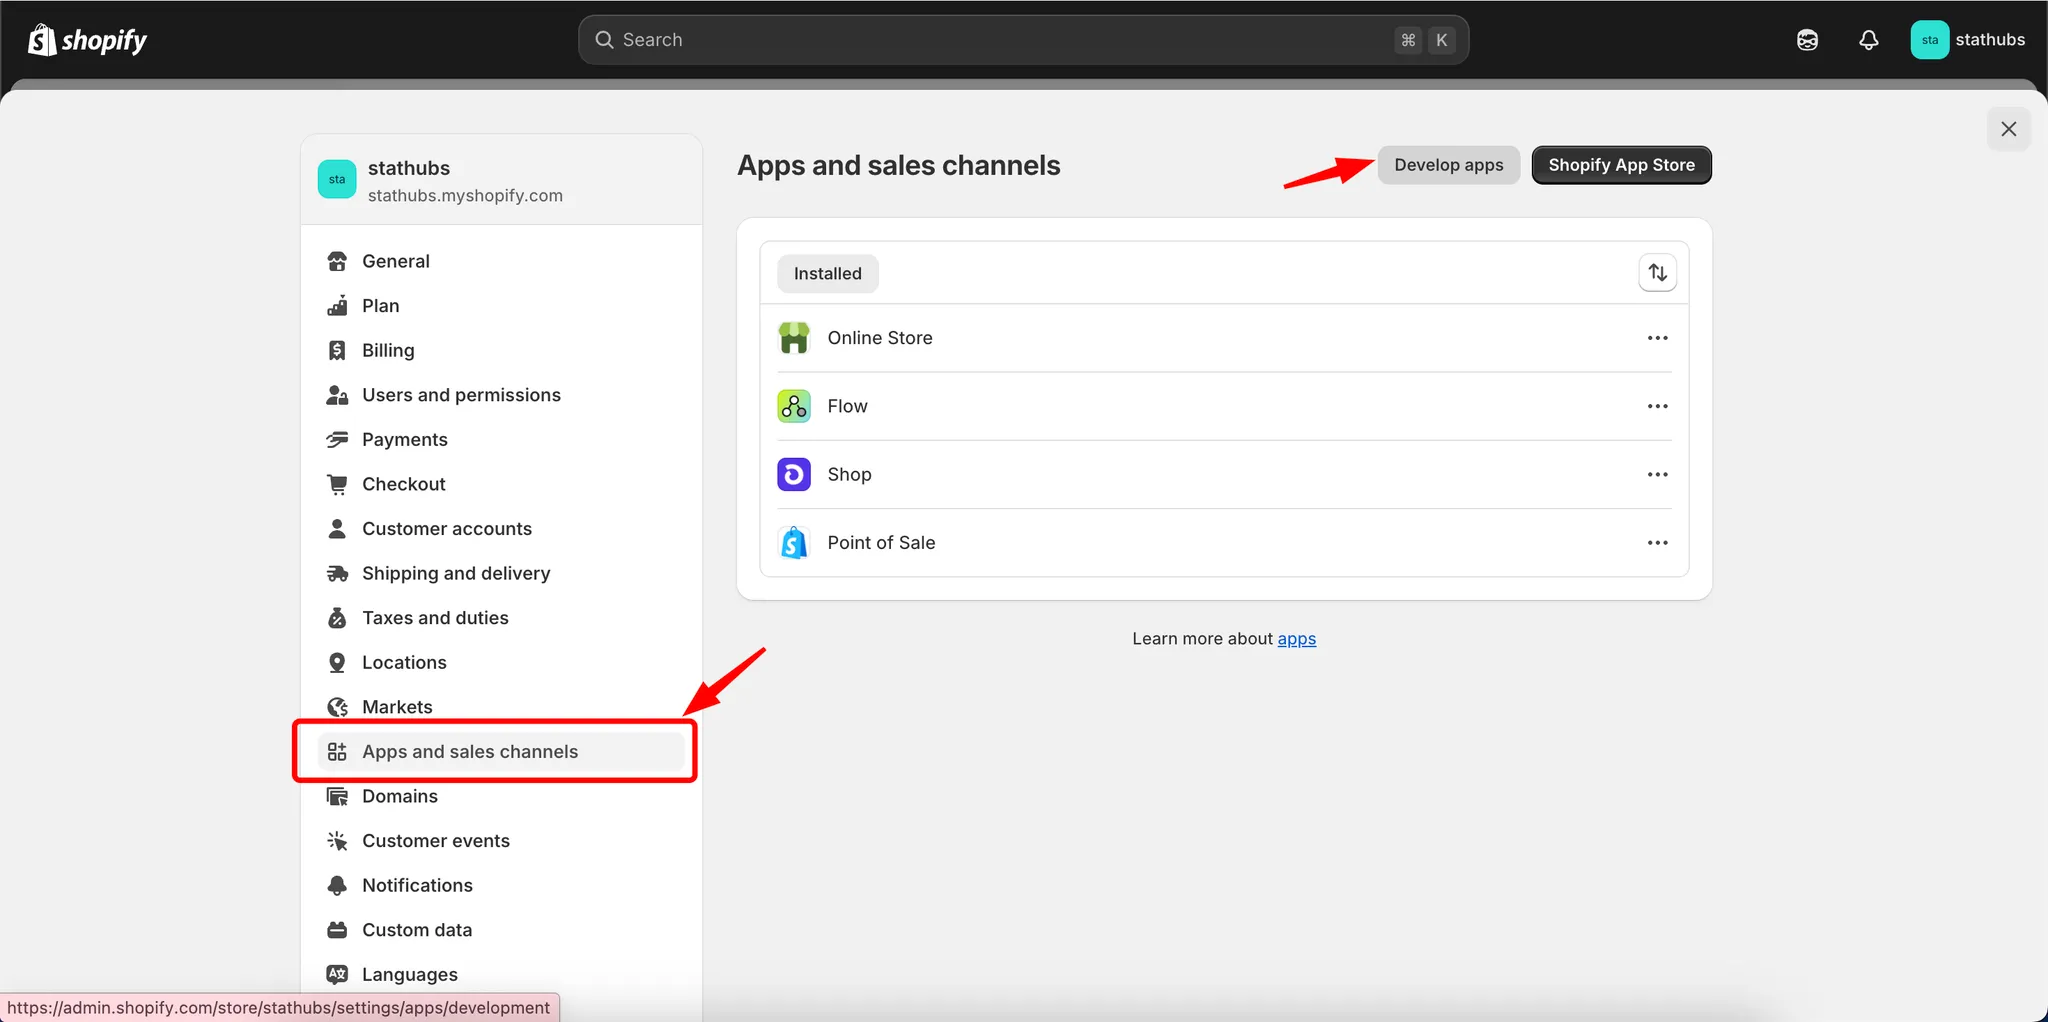The width and height of the screenshot is (2048, 1022).
Task: Click the Customer accounts label
Action: coord(447,528)
